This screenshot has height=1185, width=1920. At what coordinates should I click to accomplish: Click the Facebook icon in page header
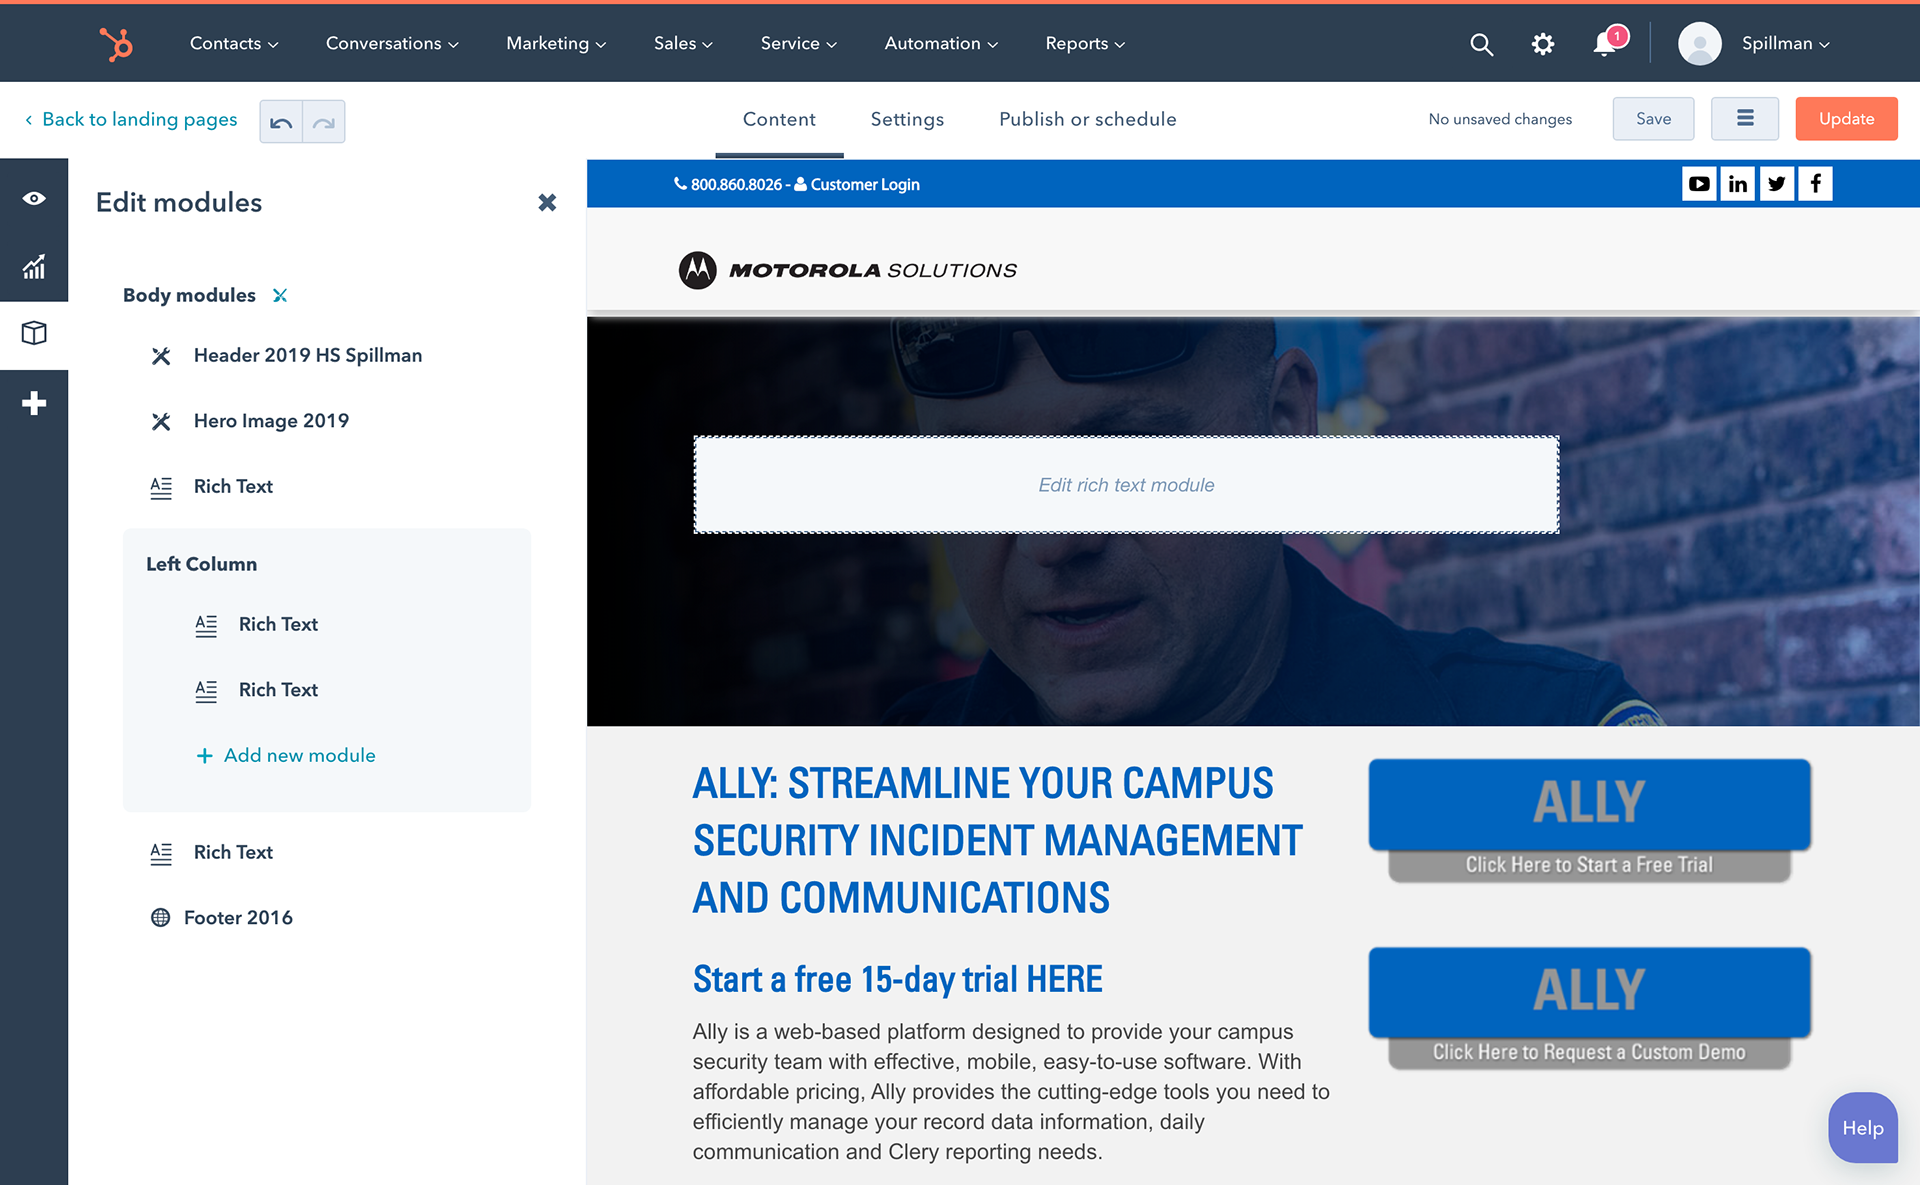1816,184
